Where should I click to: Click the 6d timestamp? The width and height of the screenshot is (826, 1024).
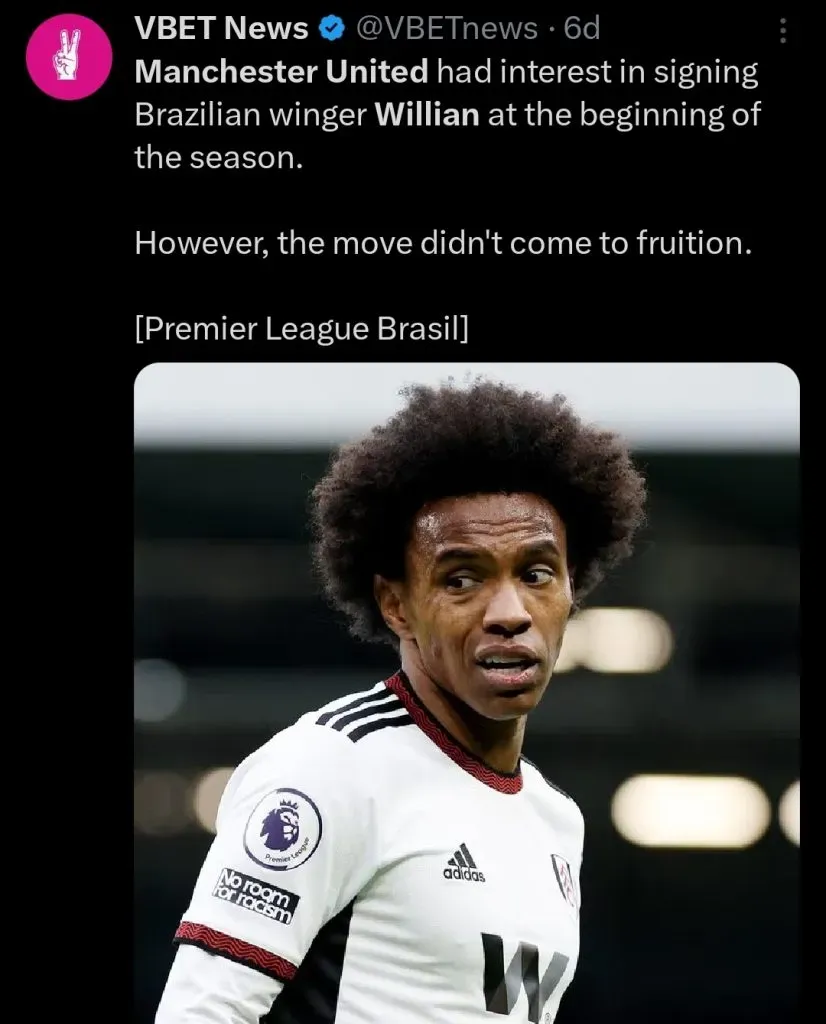pyautogui.click(x=582, y=29)
